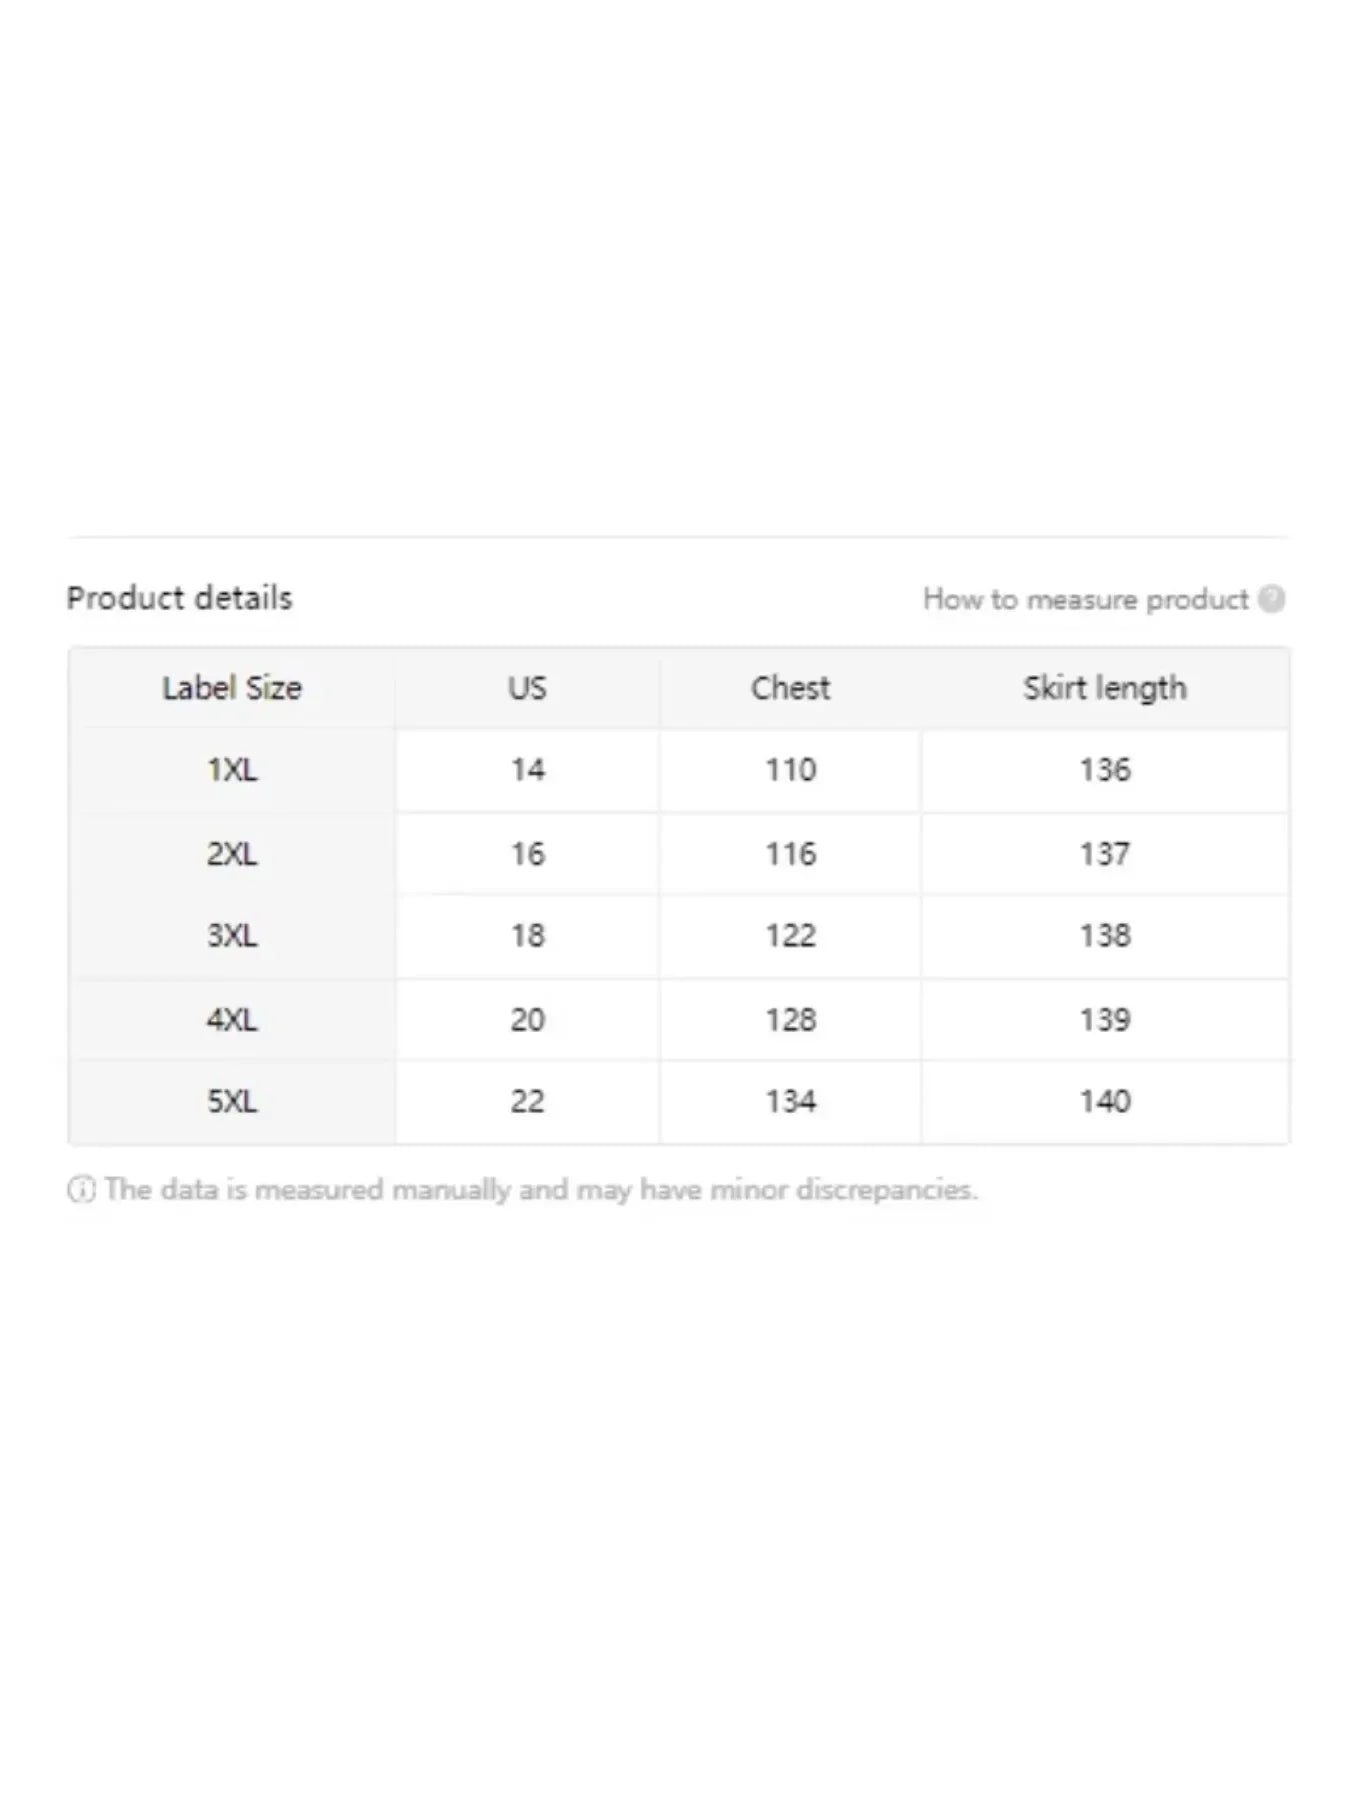Viewport: 1350px width, 1800px height.
Task: Click the question mark help icon
Action: pos(1271,599)
